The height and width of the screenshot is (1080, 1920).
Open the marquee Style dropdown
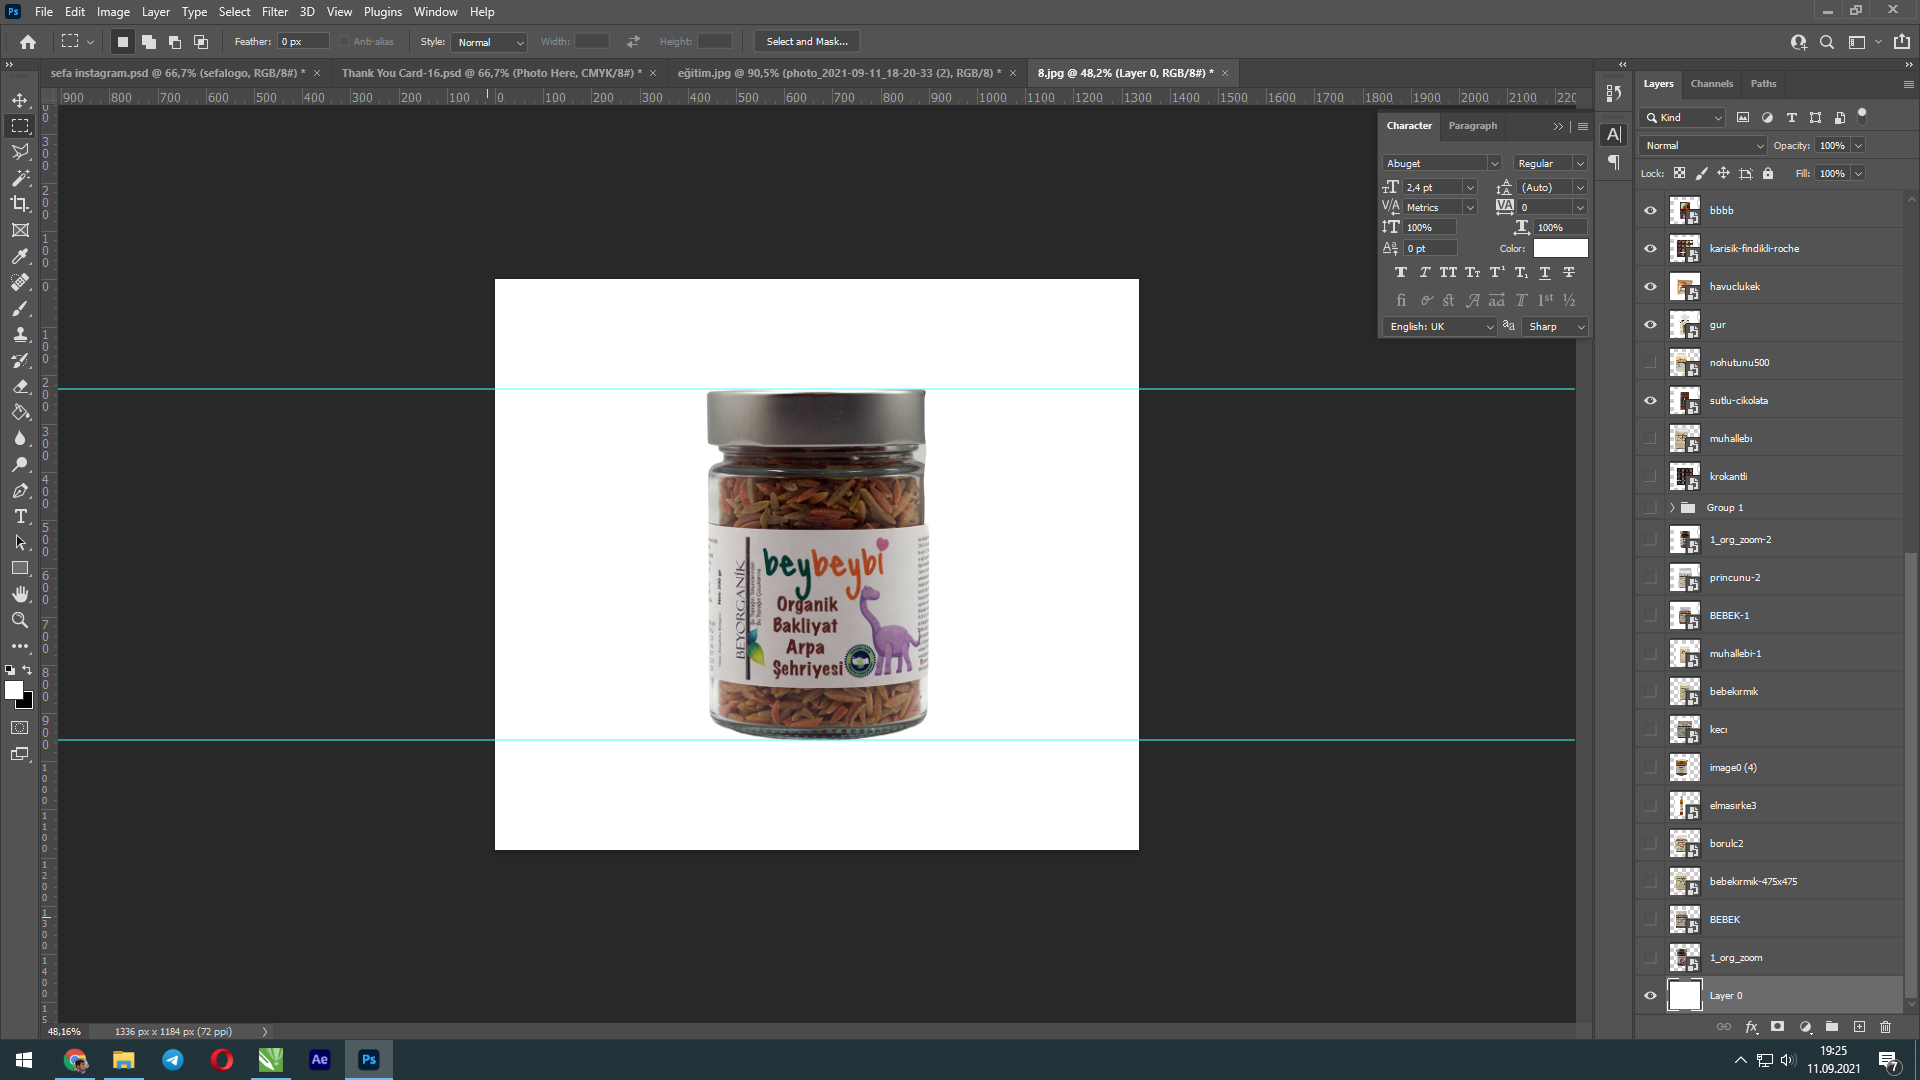click(489, 42)
